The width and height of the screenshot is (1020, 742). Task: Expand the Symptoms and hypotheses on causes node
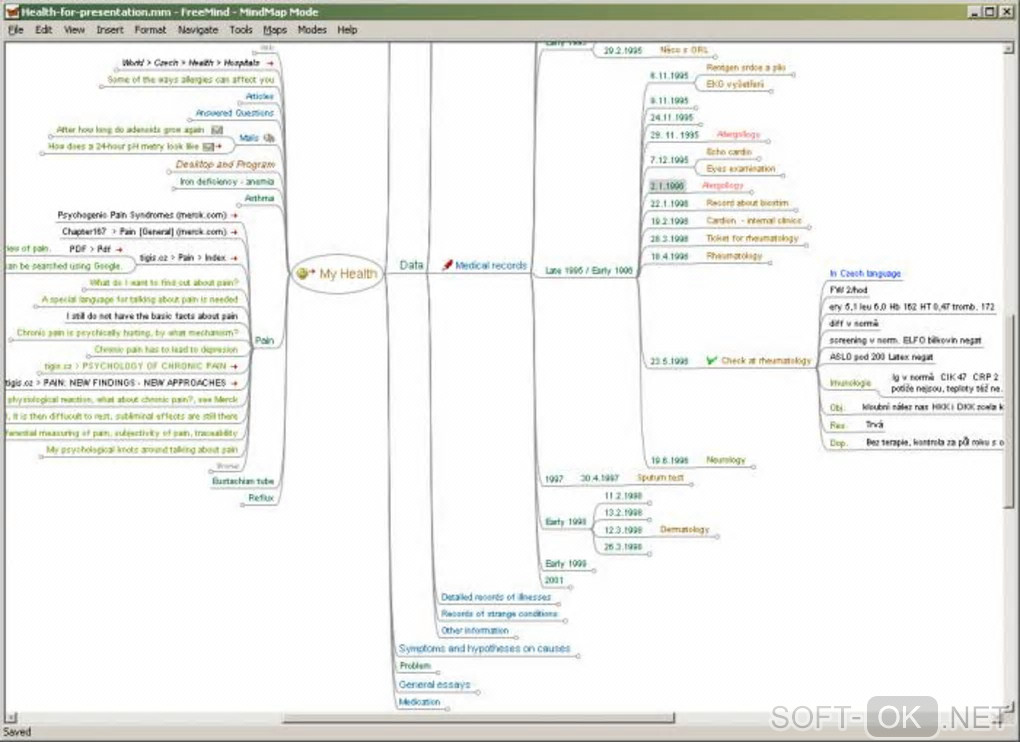coord(578,656)
